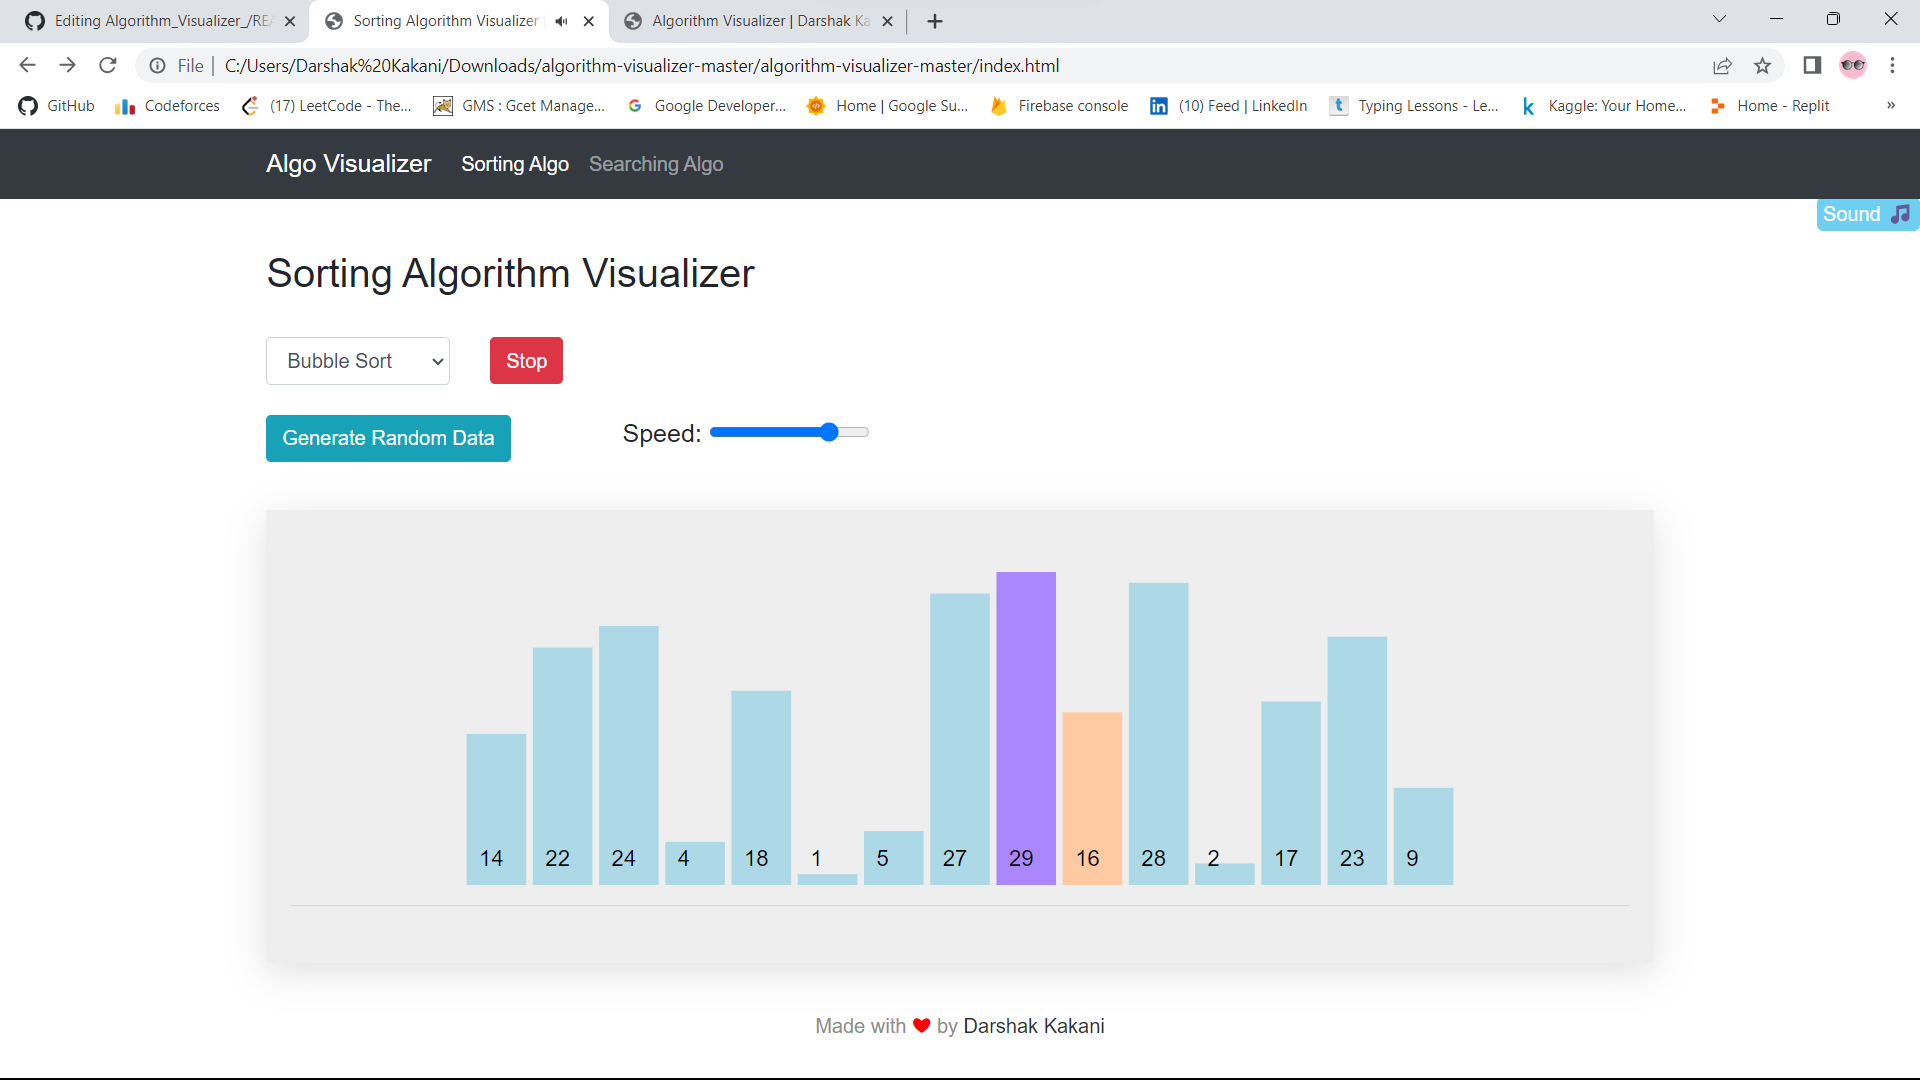Toggle the browser side panel

(1812, 65)
